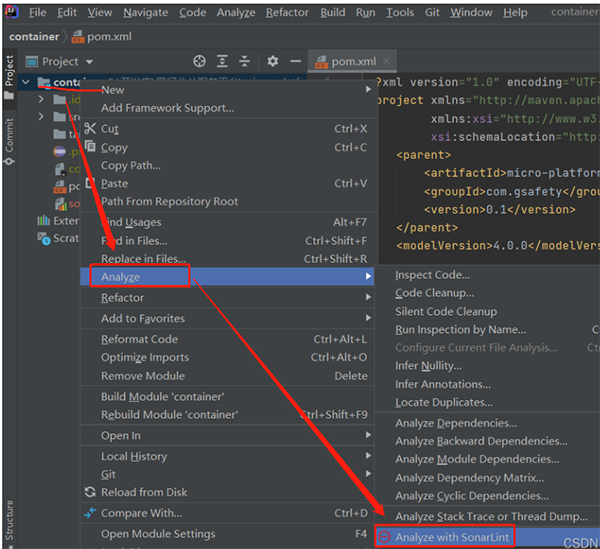The height and width of the screenshot is (549, 600).
Task: Choose Build Module 'container'
Action: pos(228,397)
